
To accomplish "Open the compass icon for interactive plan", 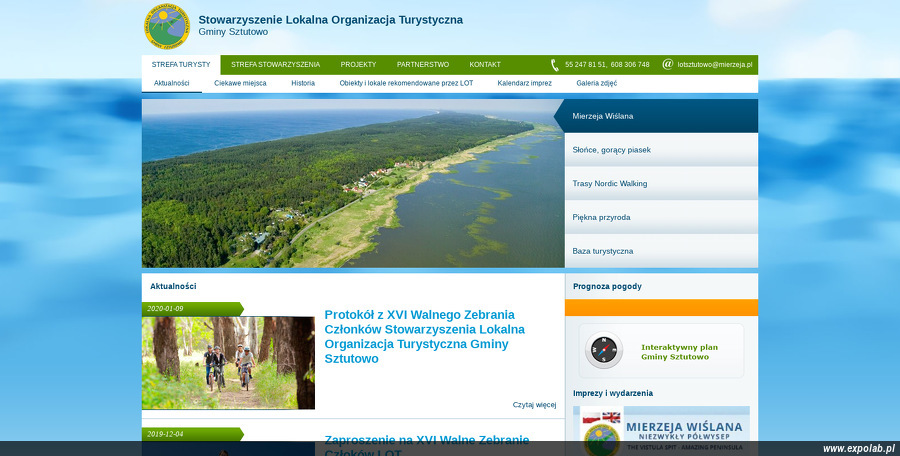I will (x=604, y=350).
